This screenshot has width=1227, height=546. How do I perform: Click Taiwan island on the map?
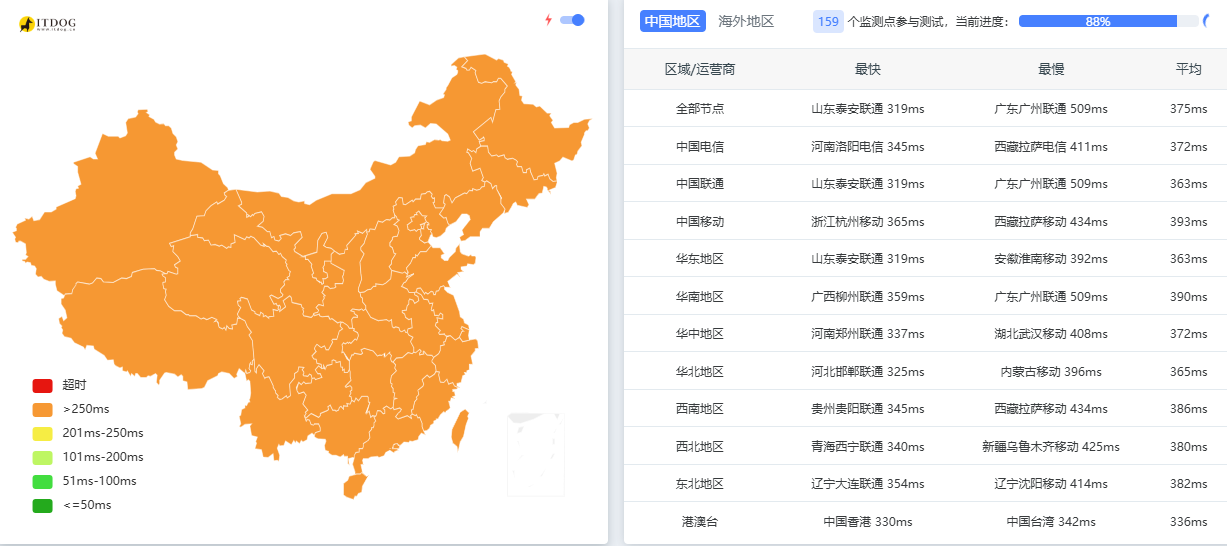pos(461,428)
